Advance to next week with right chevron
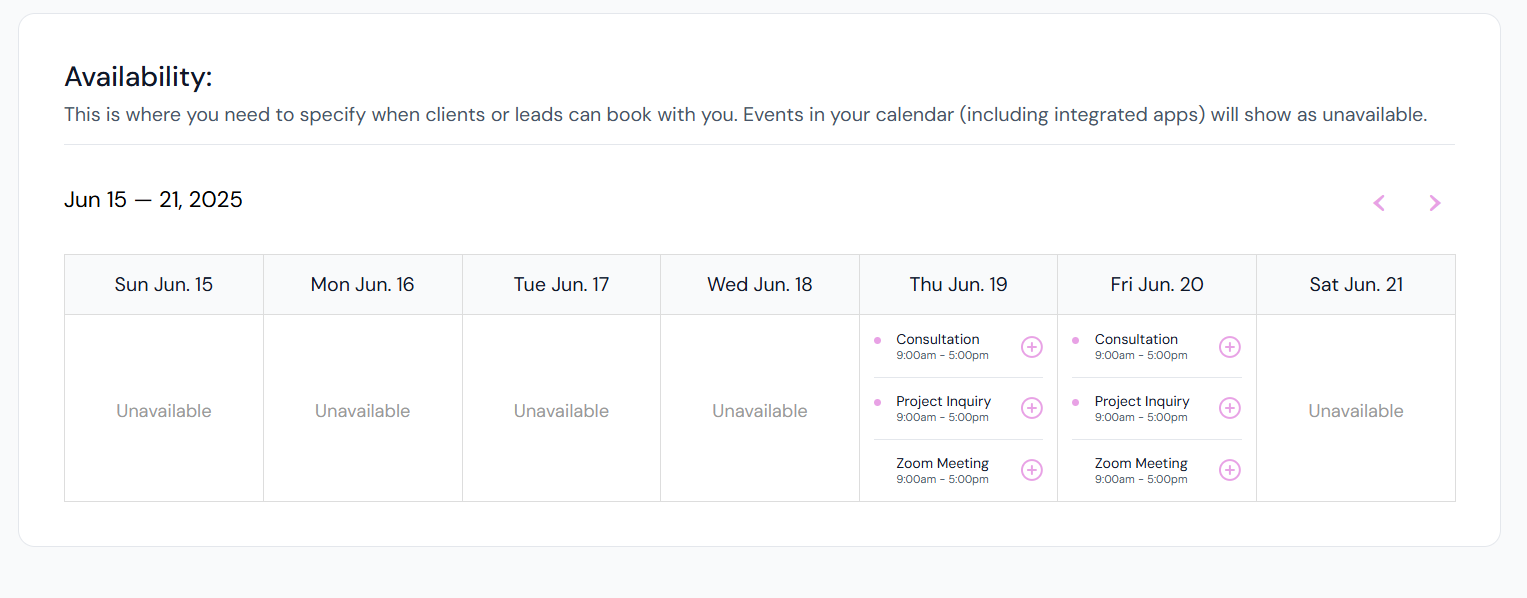Viewport: 1527px width, 598px height. coord(1435,203)
